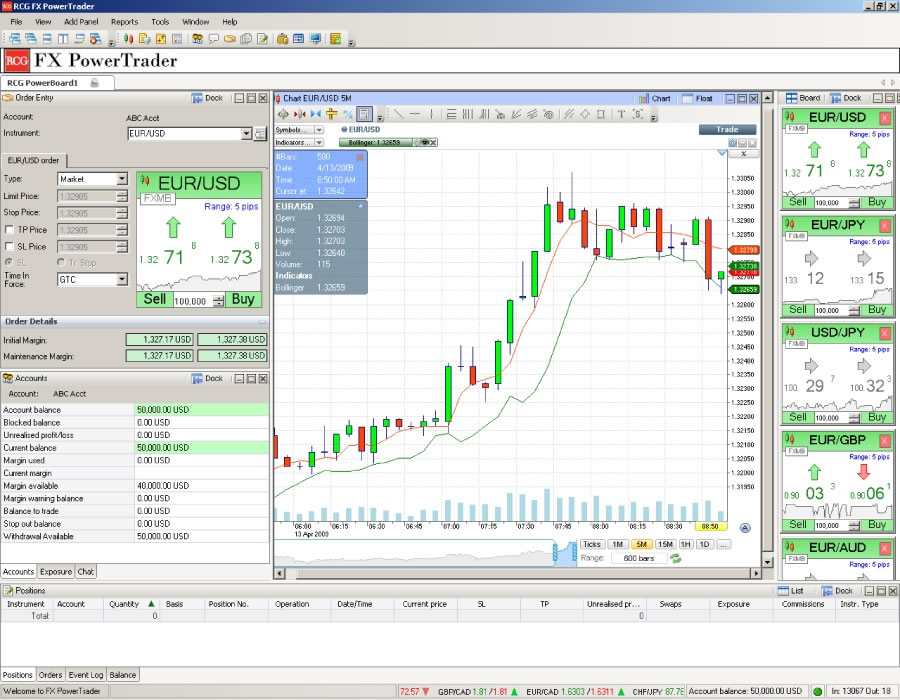This screenshot has width=900, height=700.
Task: Select the parallel channel drawing tool
Action: (568, 114)
